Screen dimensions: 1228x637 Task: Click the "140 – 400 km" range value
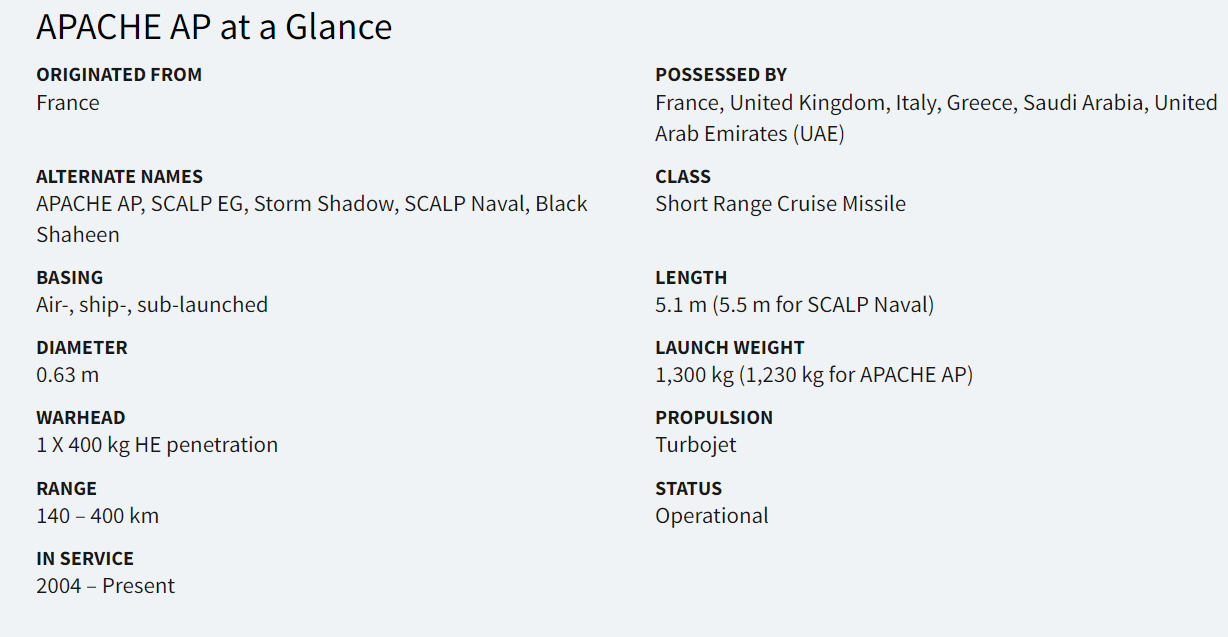(x=98, y=516)
